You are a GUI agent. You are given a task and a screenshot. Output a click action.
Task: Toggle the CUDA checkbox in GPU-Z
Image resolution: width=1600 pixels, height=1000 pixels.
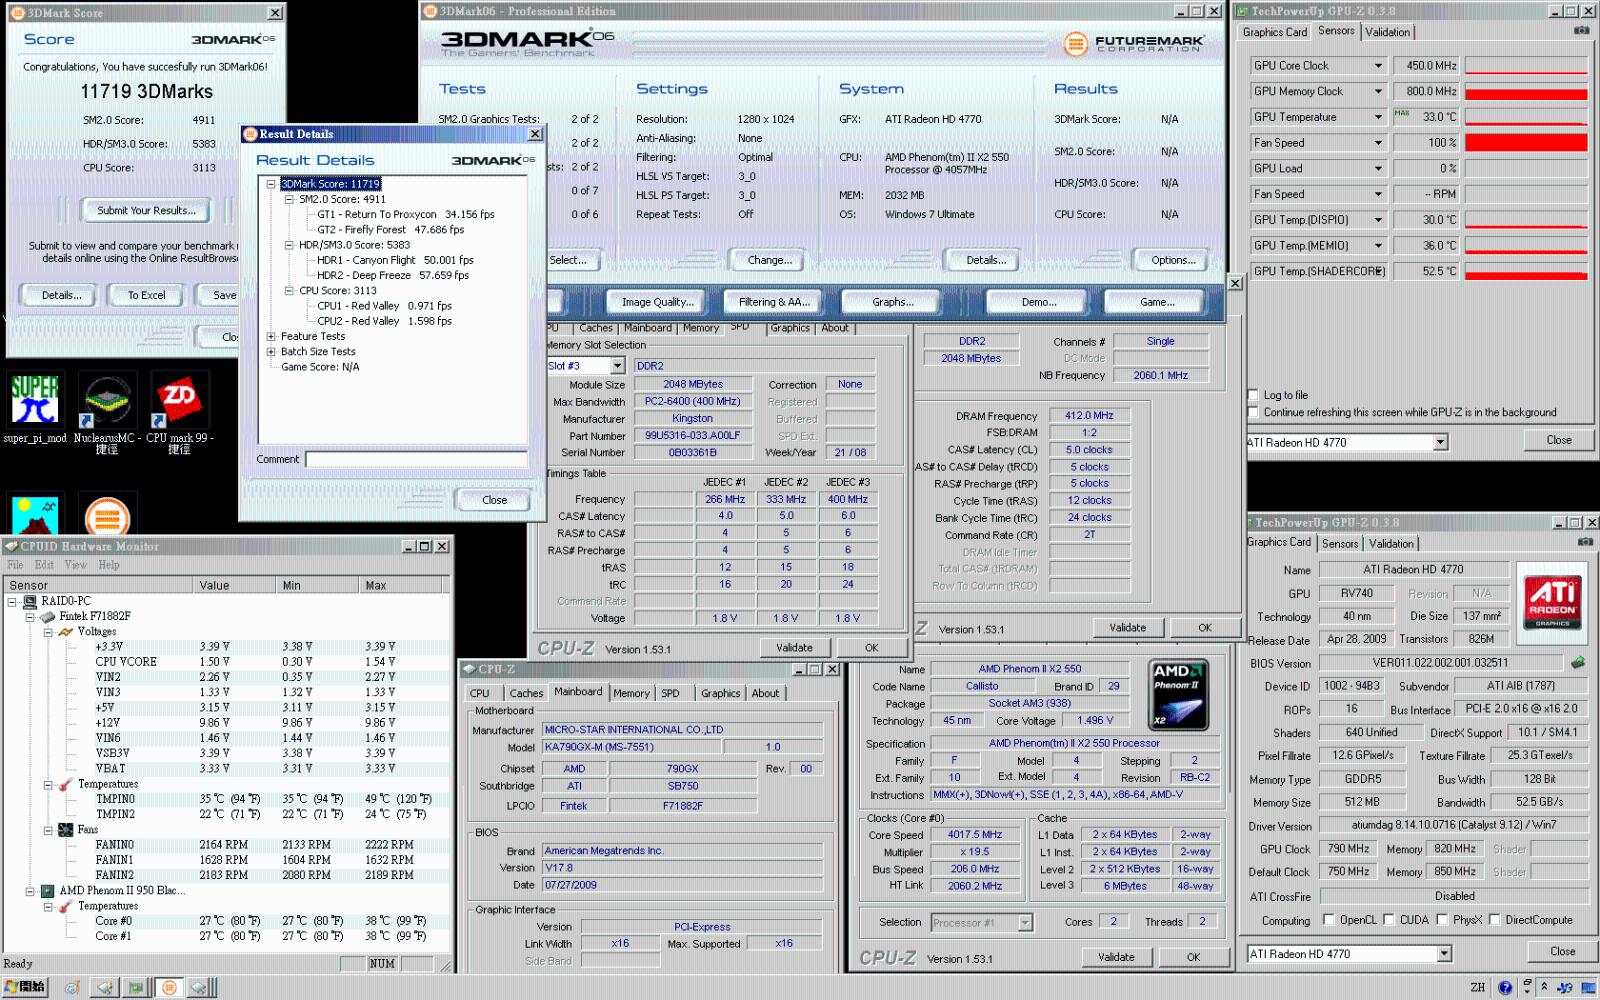(1389, 920)
